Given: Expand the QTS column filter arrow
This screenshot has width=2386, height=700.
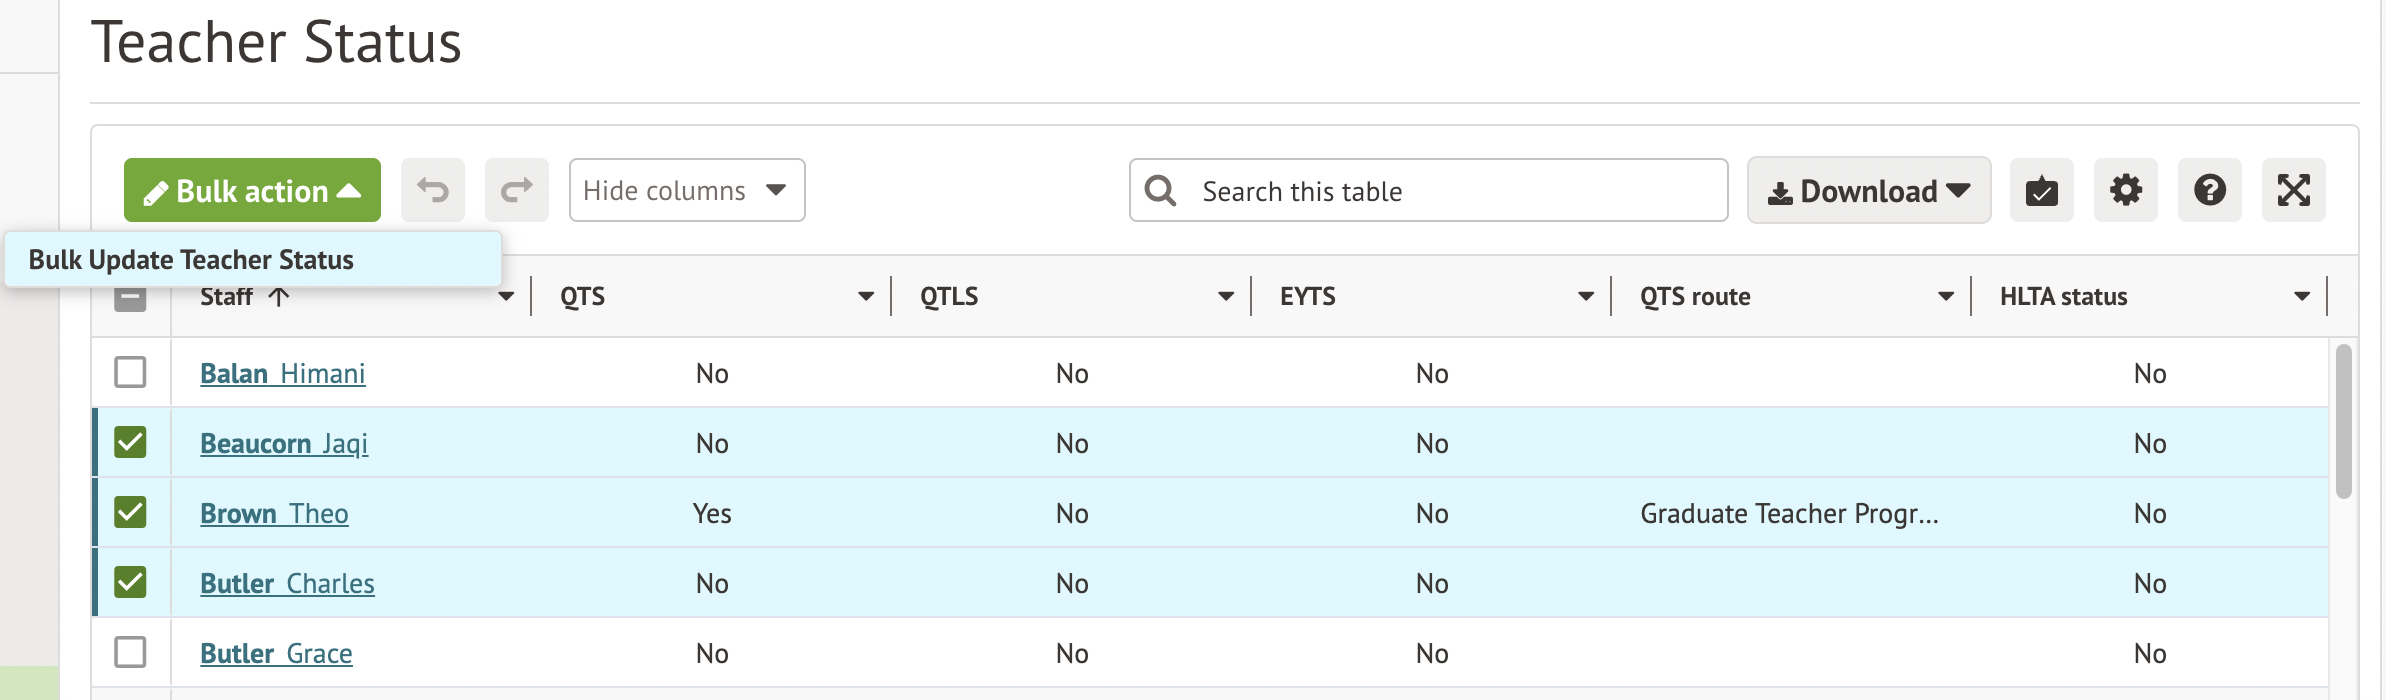Looking at the screenshot, I should (866, 296).
